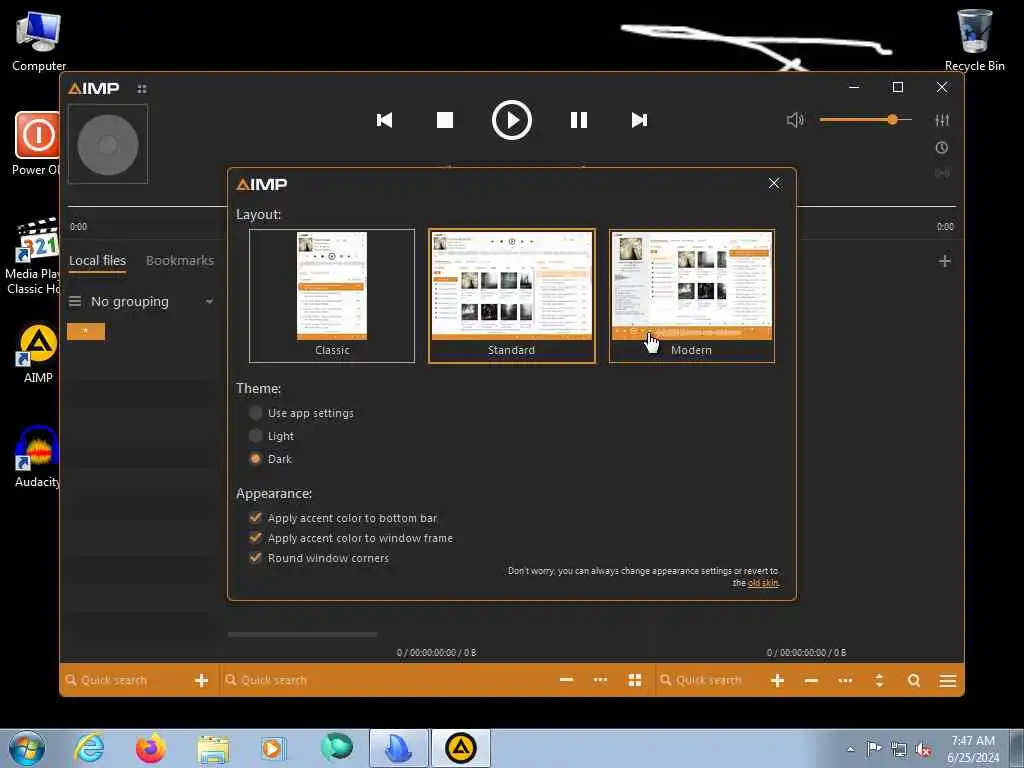Click the grouping list hamburger icon
The width and height of the screenshot is (1024, 768).
point(75,302)
